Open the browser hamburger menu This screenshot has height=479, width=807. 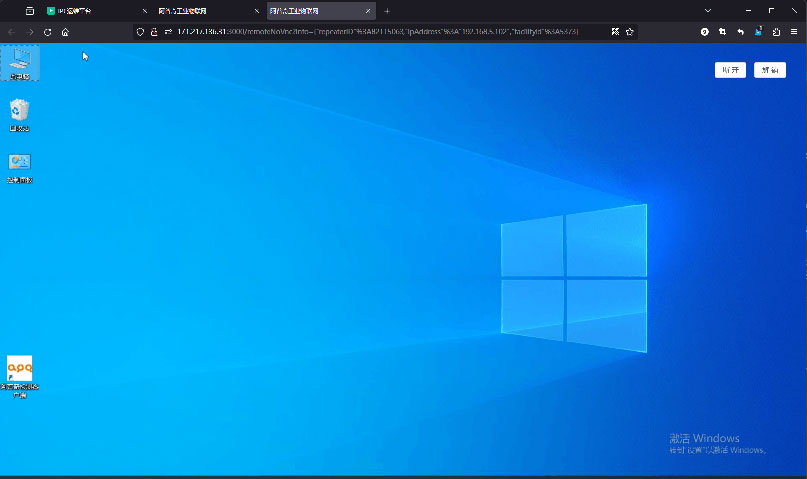pyautogui.click(x=794, y=32)
